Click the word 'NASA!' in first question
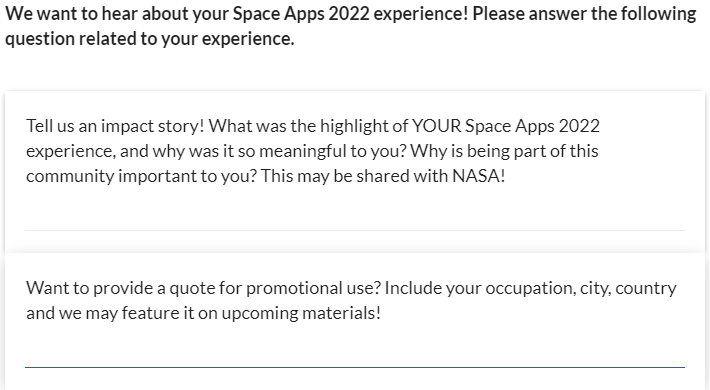The width and height of the screenshot is (710, 390). coord(479,176)
